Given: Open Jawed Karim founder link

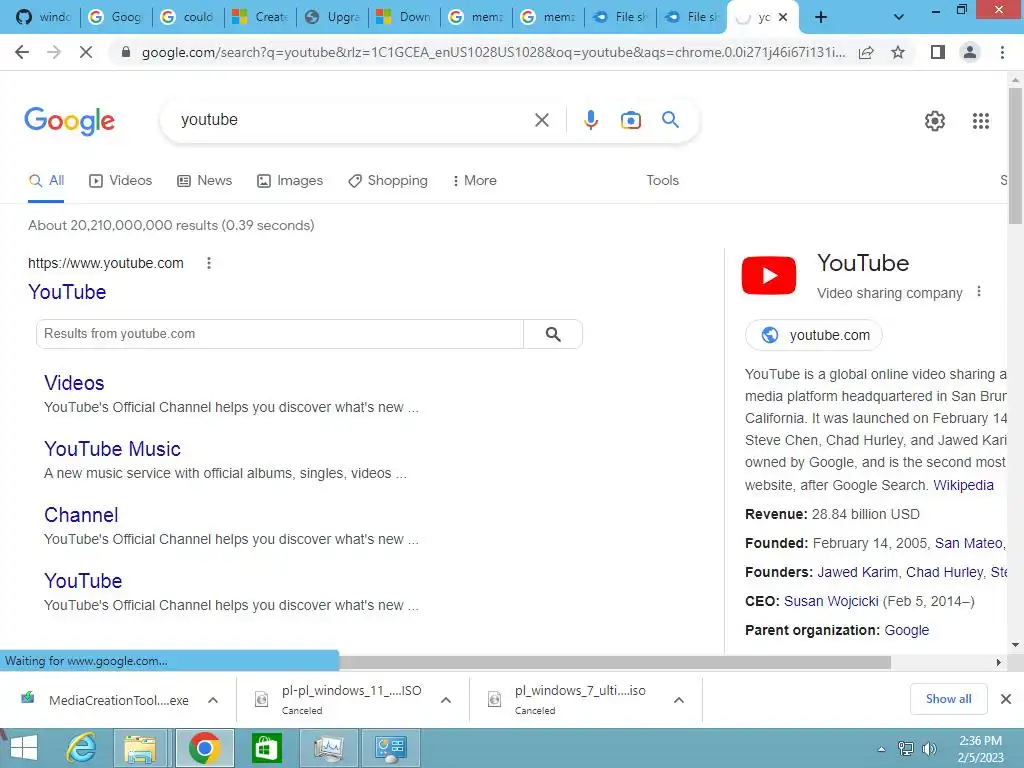Looking at the screenshot, I should 857,573.
